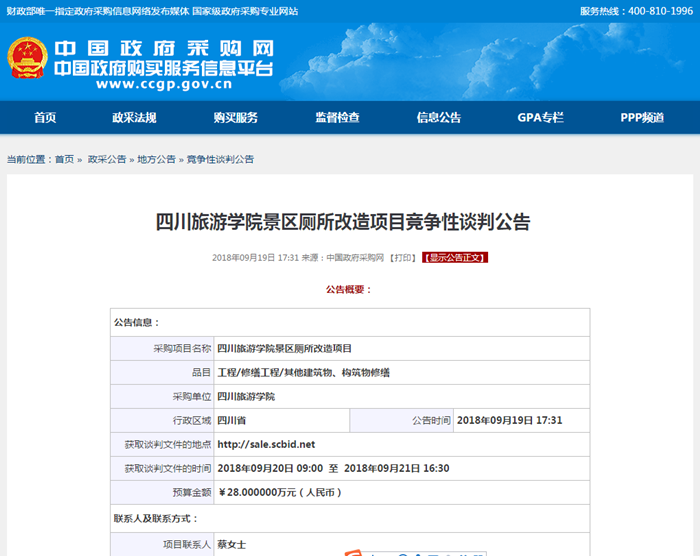Click the 行政区域 value 四川省

point(231,420)
